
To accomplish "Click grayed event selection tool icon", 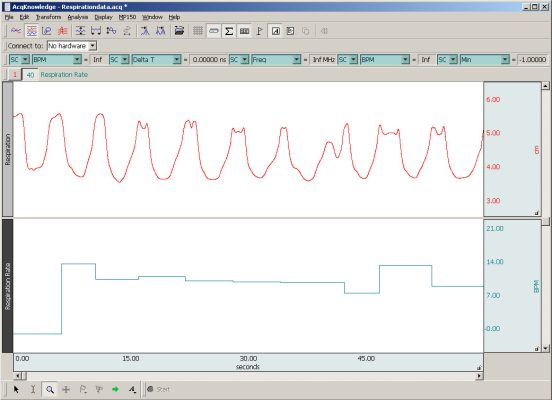I will tap(99, 389).
